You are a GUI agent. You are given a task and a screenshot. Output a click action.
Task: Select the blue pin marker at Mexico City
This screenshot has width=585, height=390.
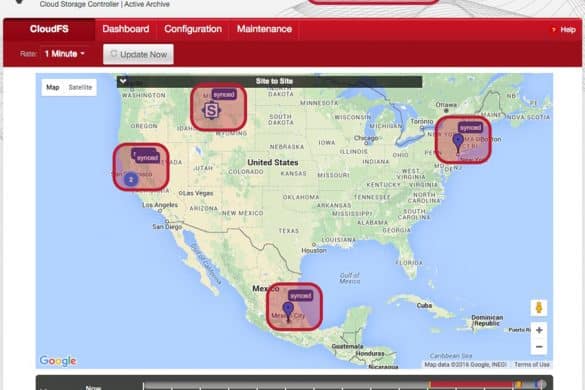pyautogui.click(x=288, y=312)
